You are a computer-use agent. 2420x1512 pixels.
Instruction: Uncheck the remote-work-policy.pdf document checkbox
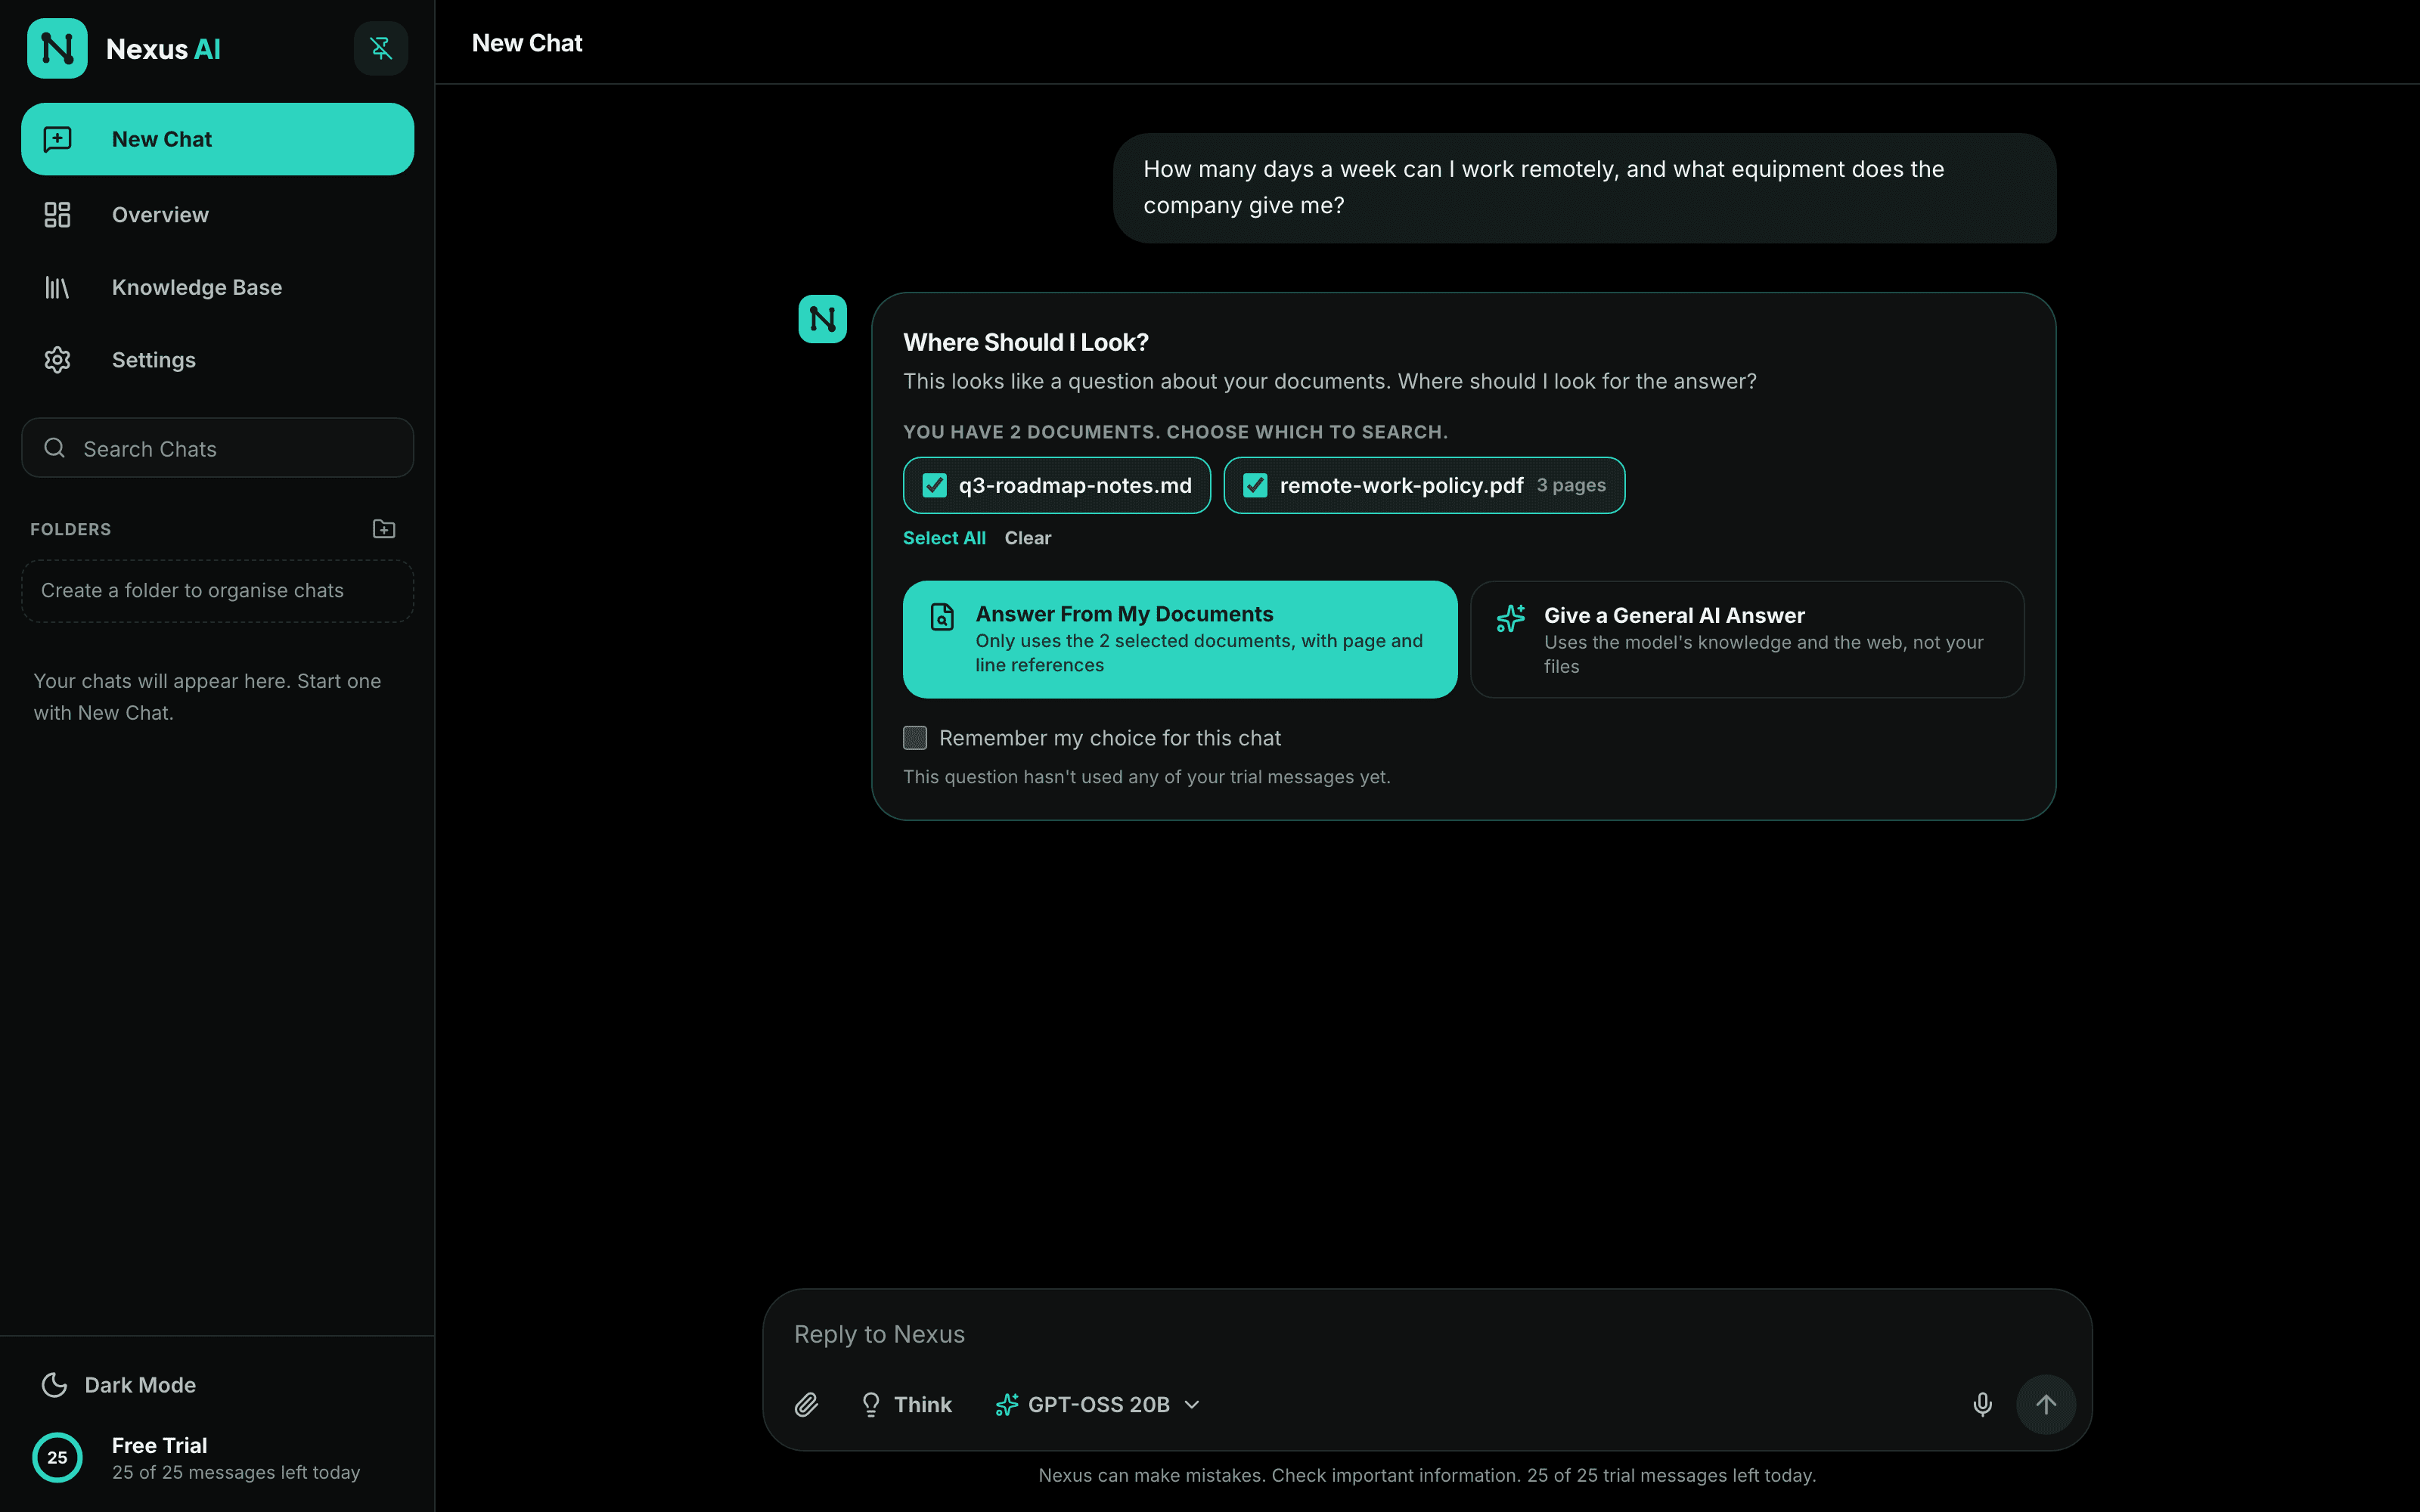pos(1255,485)
